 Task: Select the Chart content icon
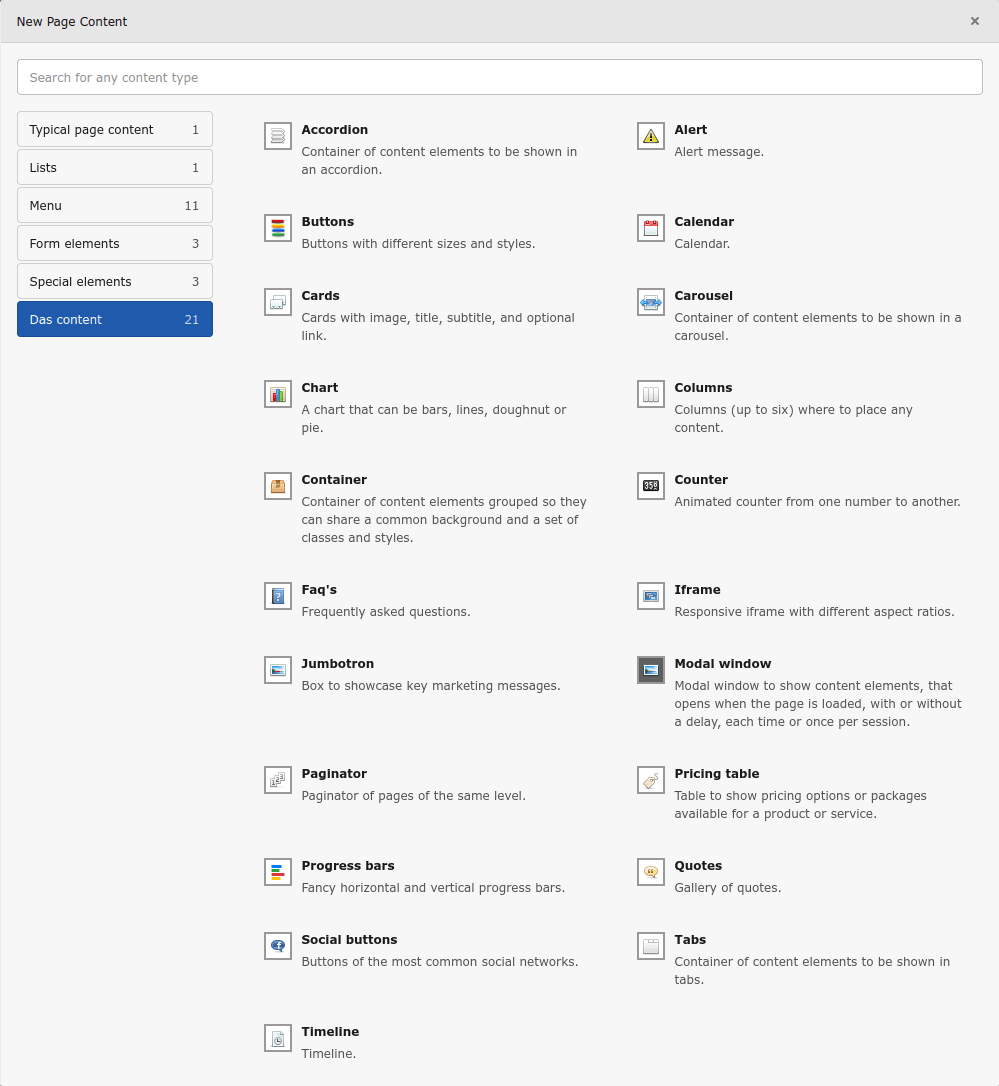(x=277, y=394)
